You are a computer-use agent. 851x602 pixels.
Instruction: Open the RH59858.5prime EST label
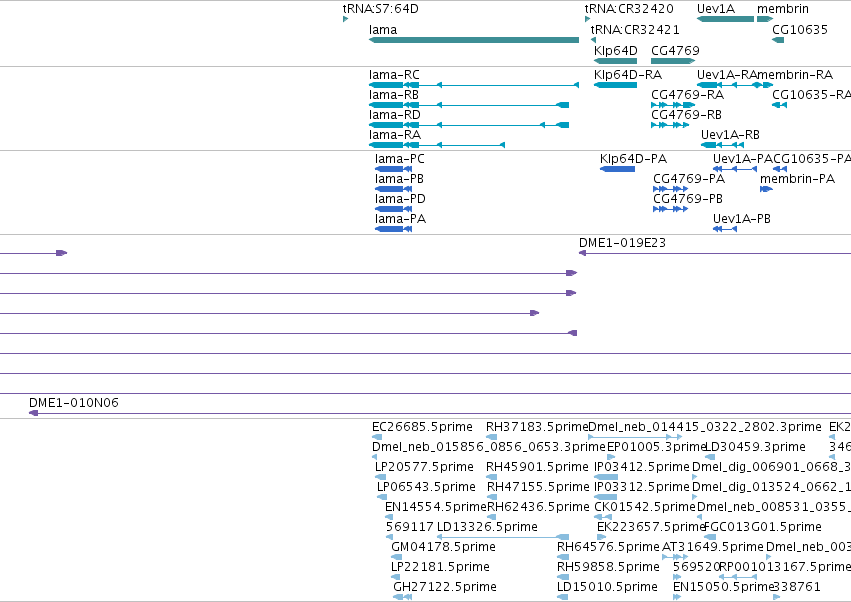point(608,568)
